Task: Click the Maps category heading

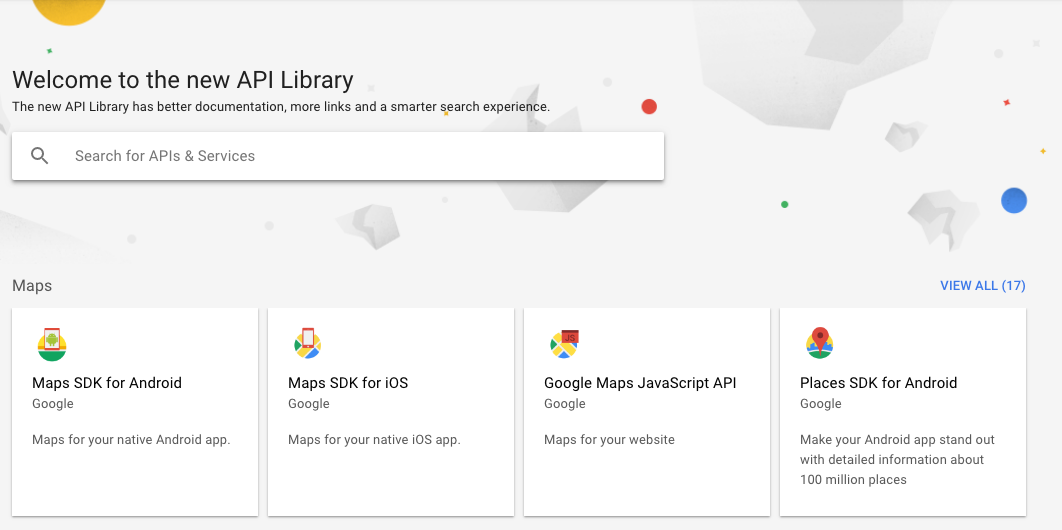Action: tap(32, 286)
